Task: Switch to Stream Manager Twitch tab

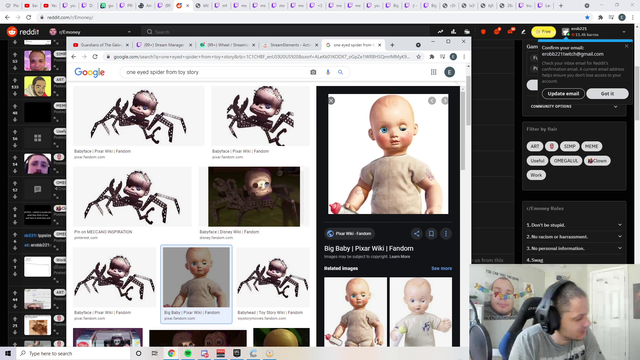Action: pos(163,45)
